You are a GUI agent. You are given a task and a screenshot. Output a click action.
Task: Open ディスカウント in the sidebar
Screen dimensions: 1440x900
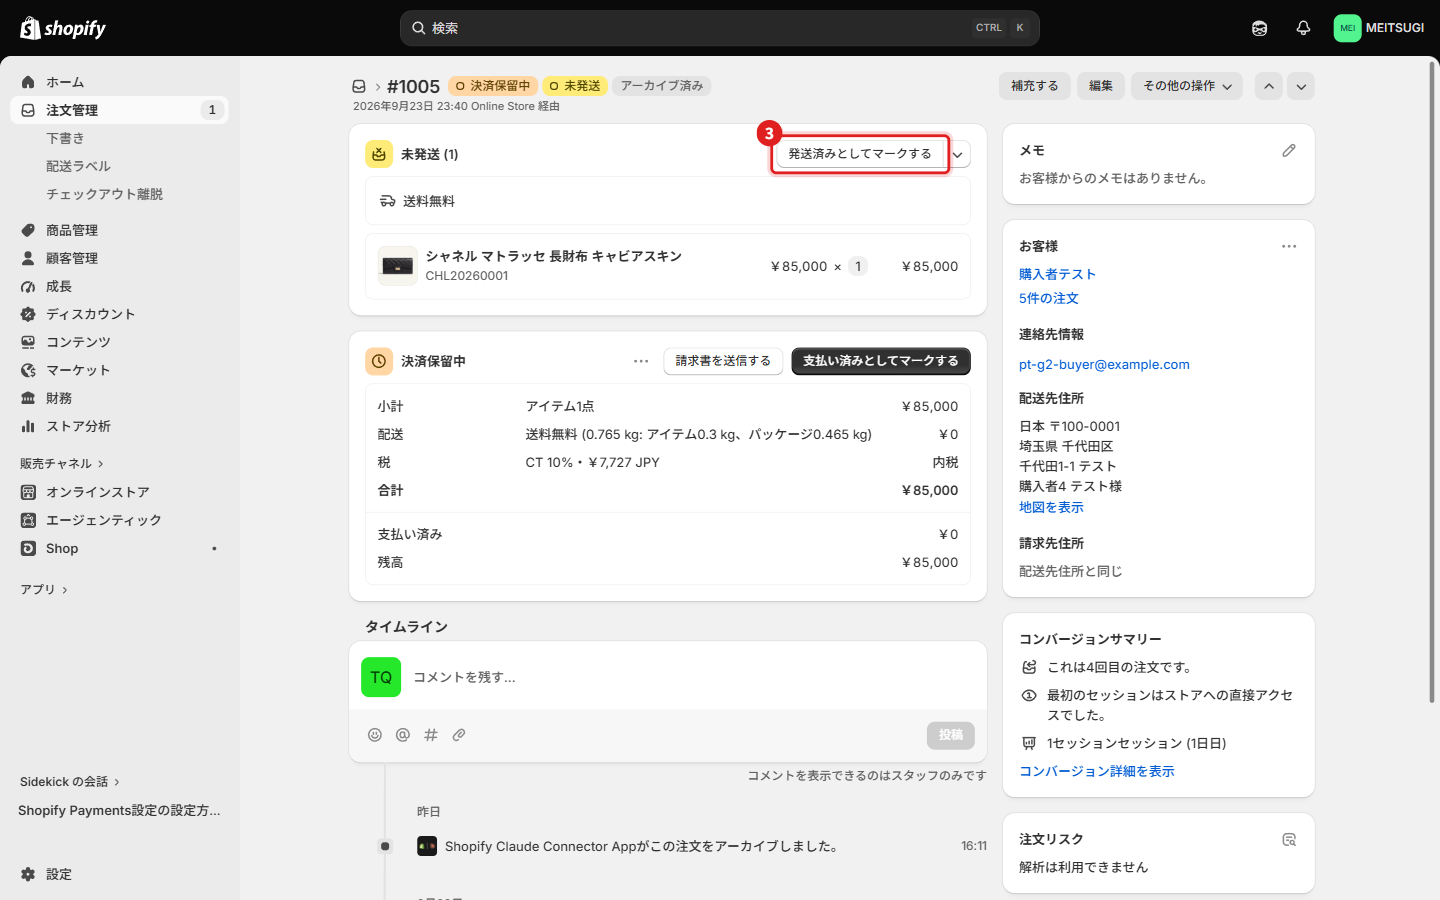(119, 314)
